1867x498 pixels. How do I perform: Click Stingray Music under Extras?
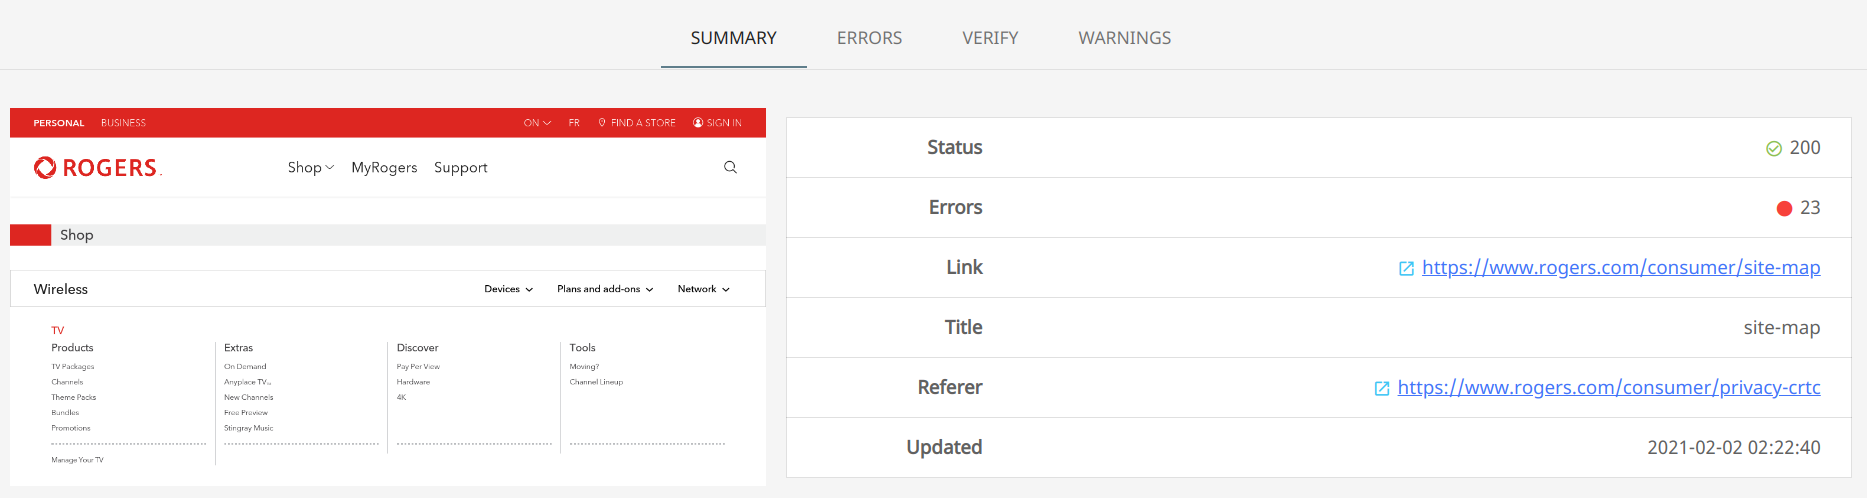tap(249, 428)
